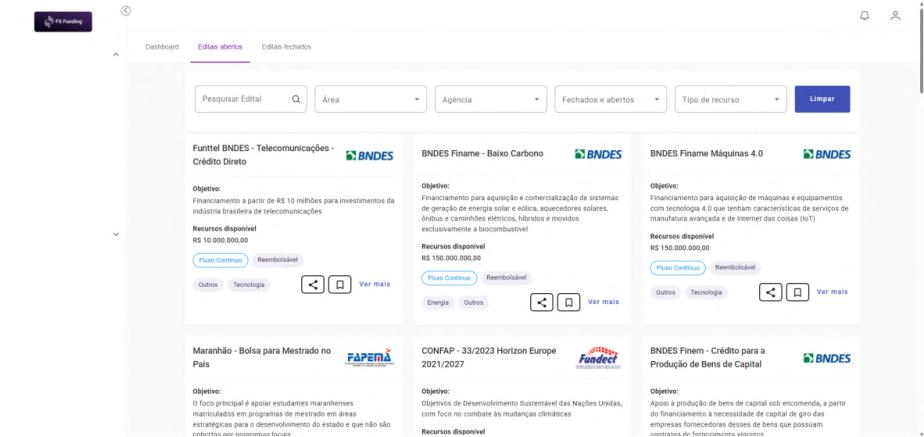
Task: Open user profile icon
Action: coord(895,16)
